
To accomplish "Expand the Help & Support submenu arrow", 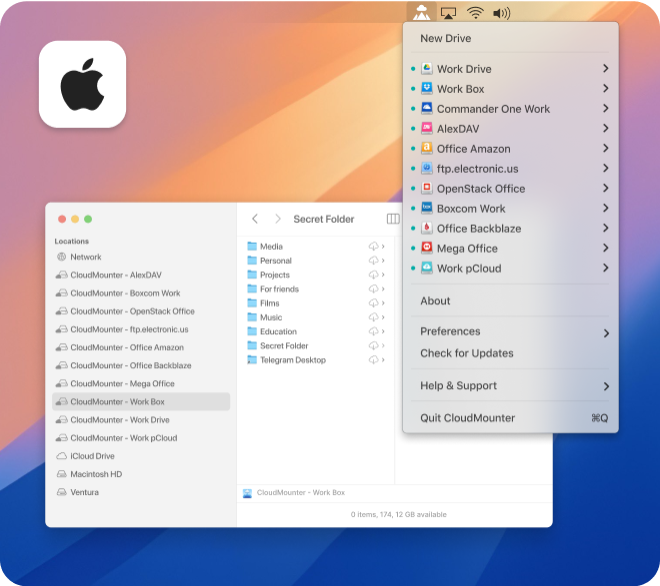I will click(x=606, y=386).
